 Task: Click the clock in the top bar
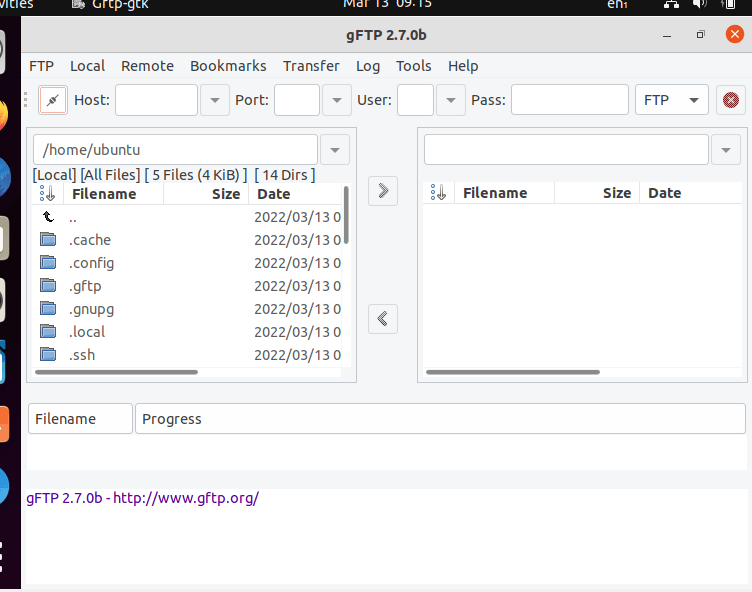tap(387, 4)
